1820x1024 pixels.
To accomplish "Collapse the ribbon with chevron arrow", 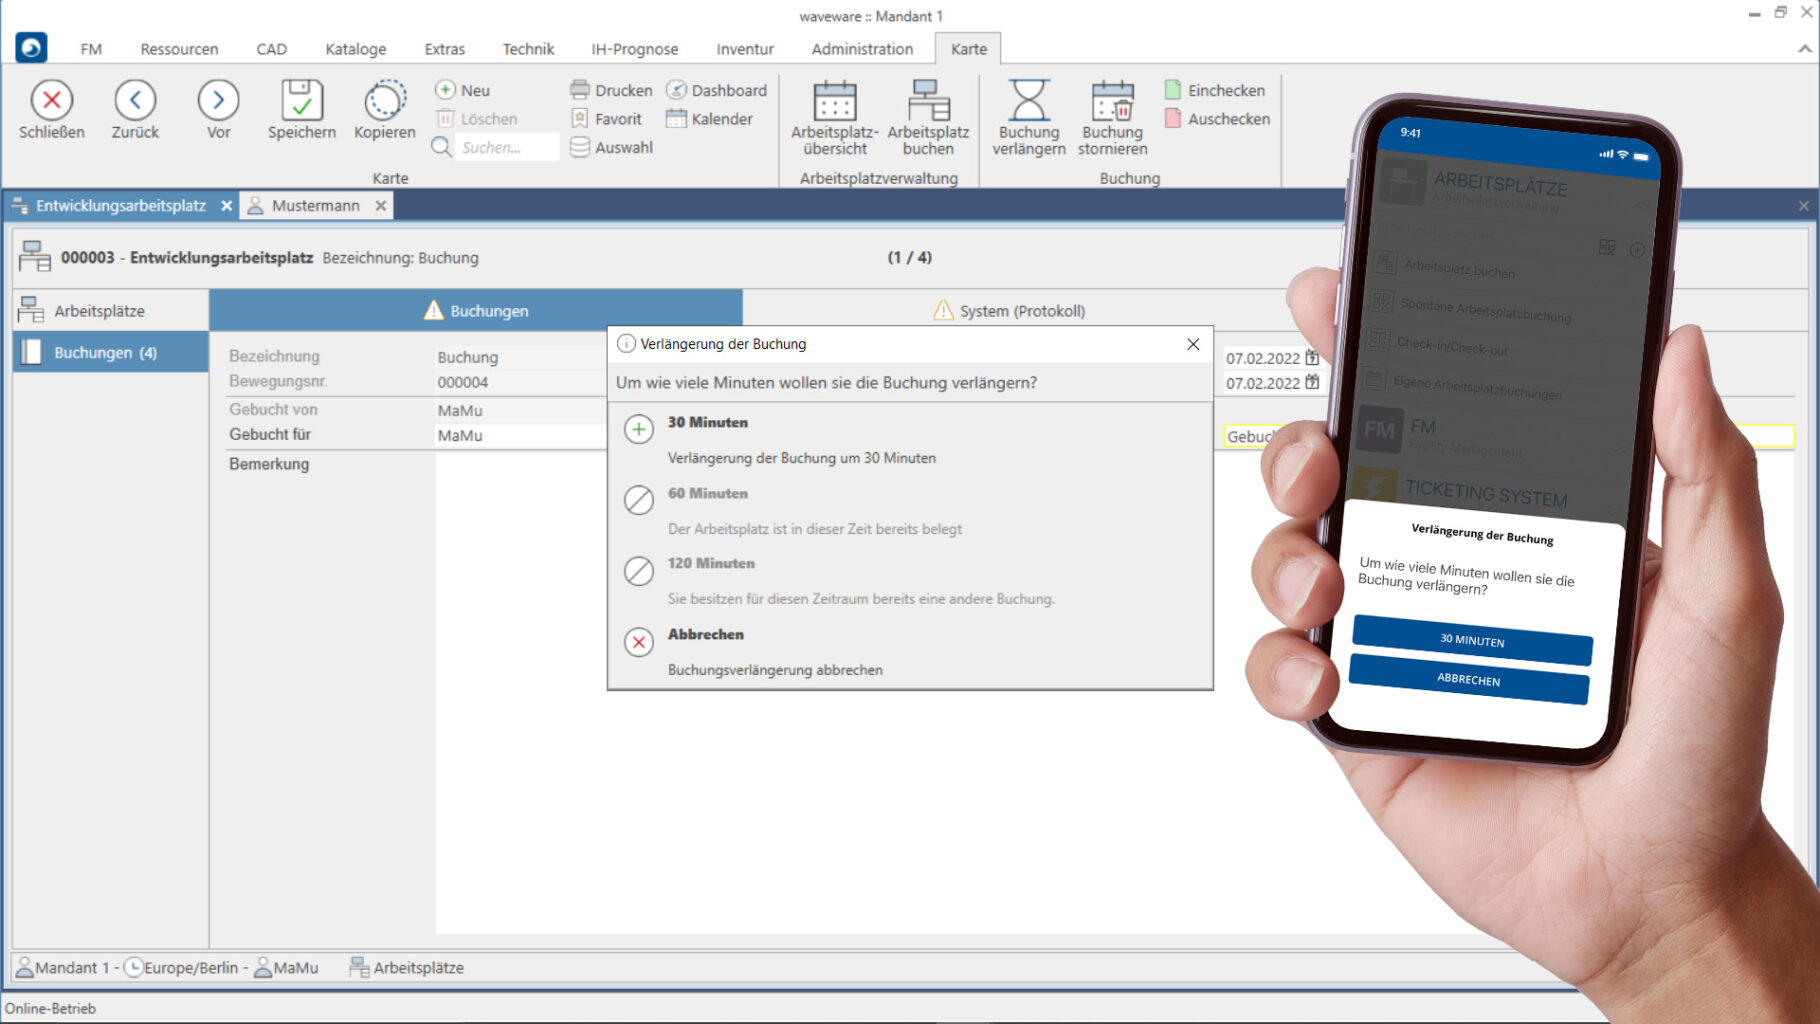I will tap(1804, 49).
